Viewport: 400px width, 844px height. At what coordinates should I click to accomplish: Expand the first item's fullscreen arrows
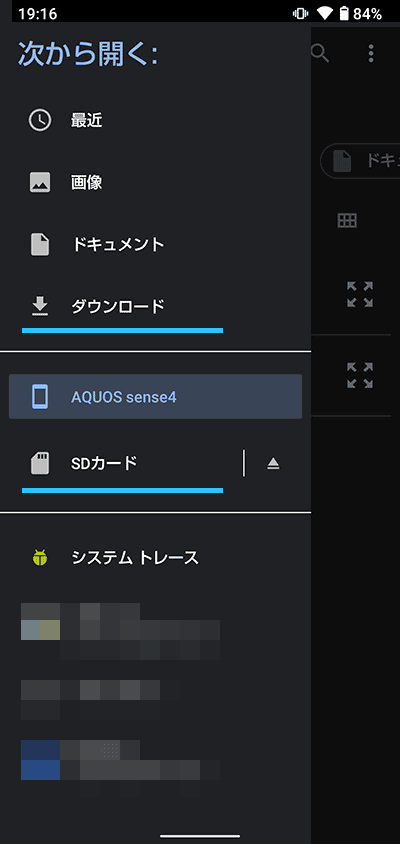click(x=360, y=294)
